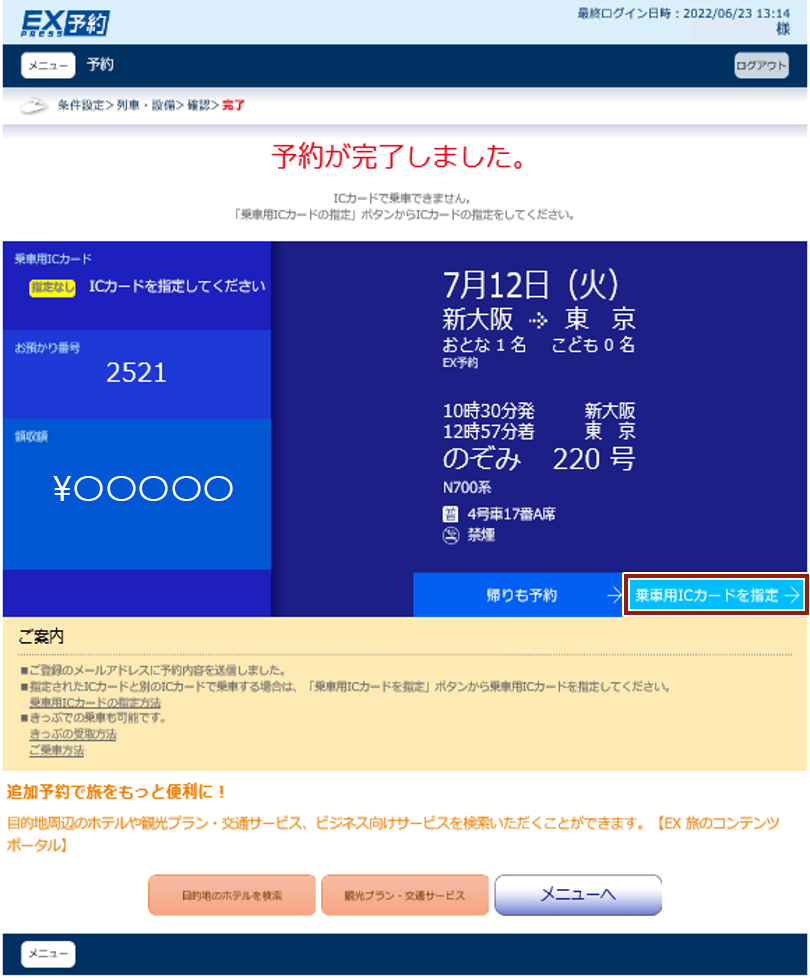Click the 予約が完了しました heading

[400, 157]
